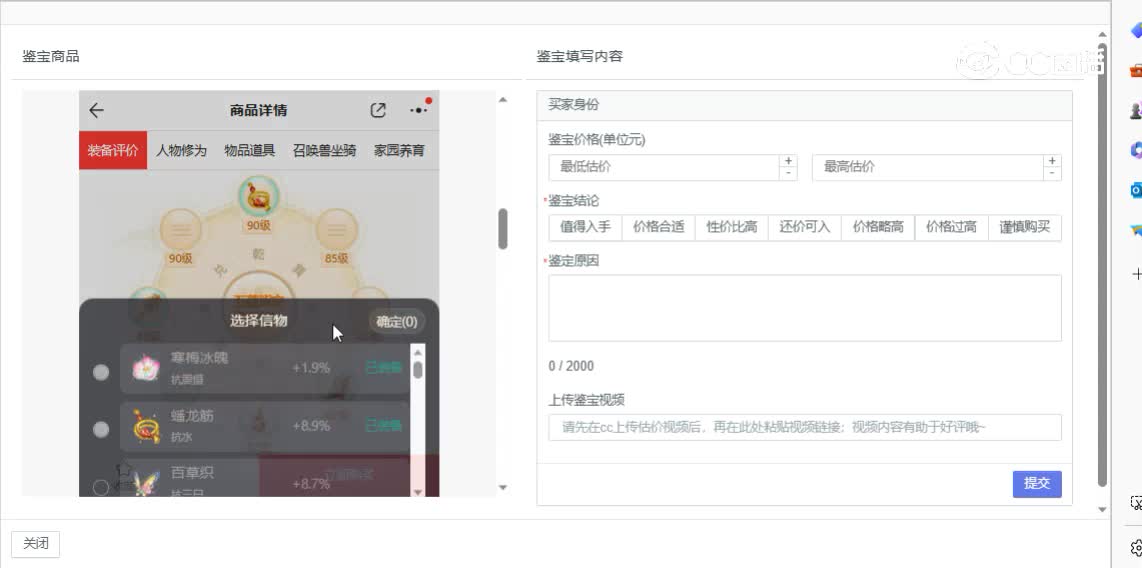Decrease 最高估价 with minus stepper
Screen dimensions: 1142x568
click(1052, 173)
